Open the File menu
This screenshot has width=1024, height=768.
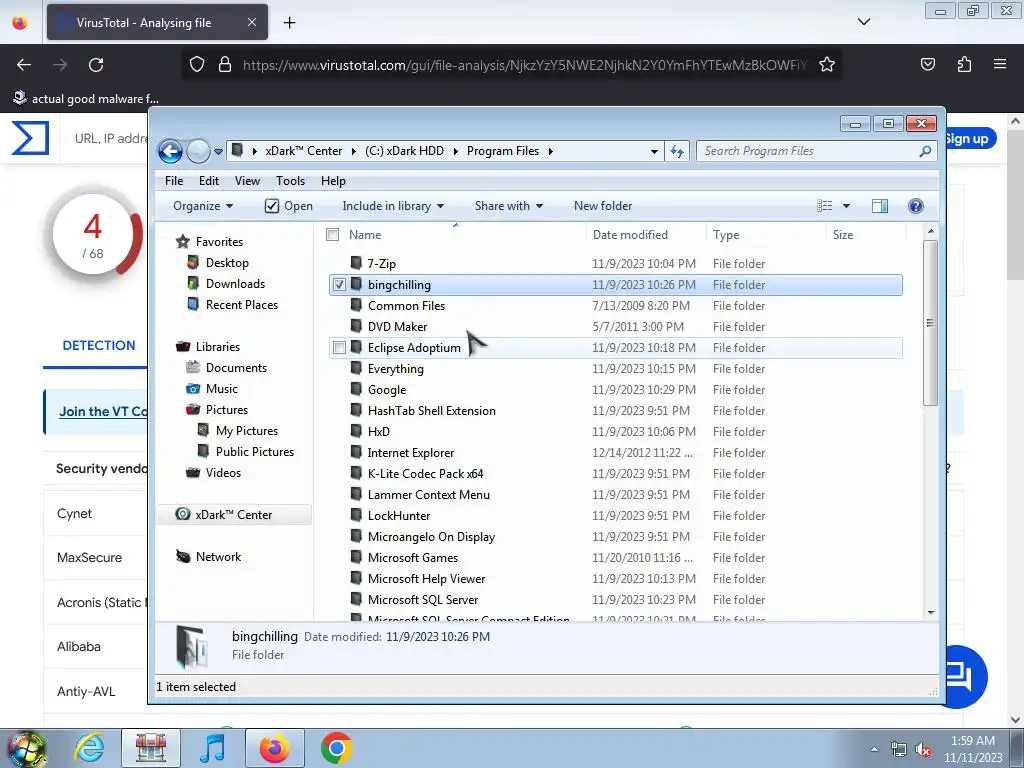[174, 181]
